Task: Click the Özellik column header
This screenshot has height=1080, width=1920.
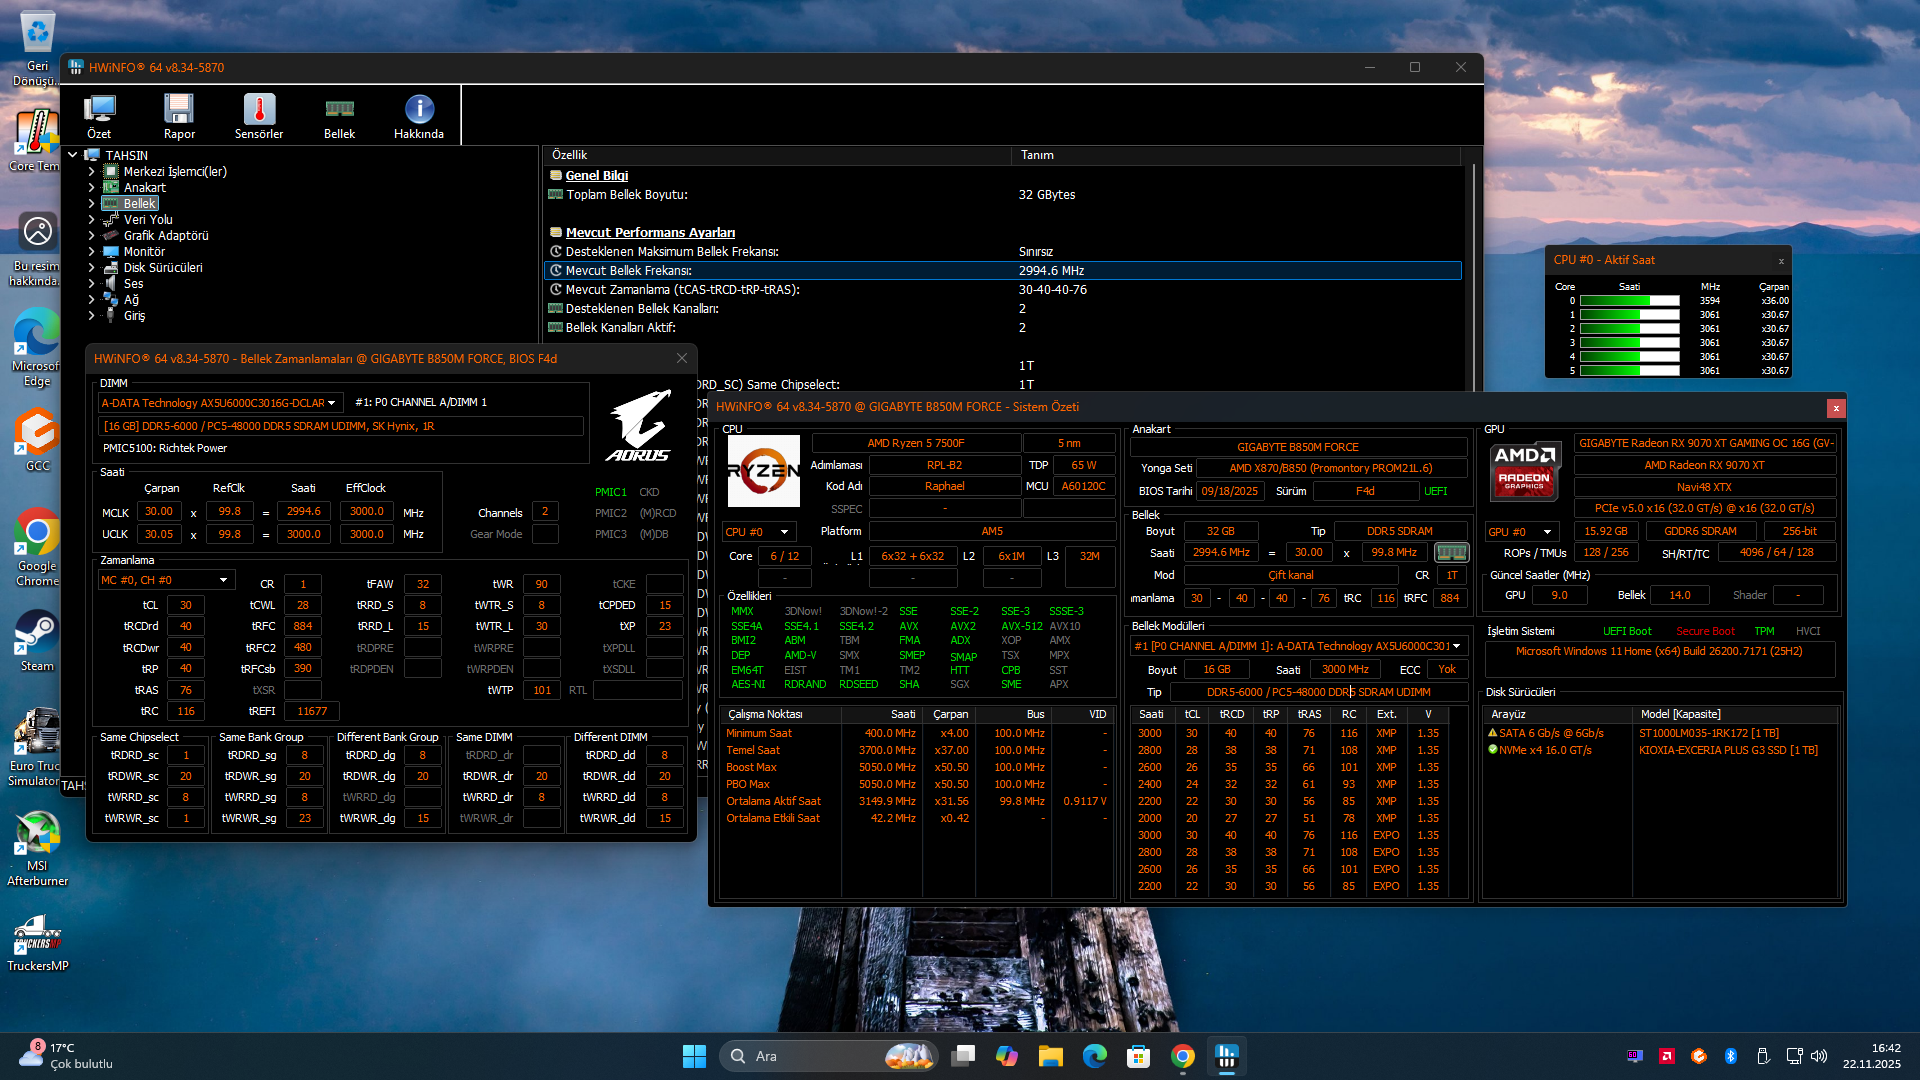Action: tap(778, 155)
